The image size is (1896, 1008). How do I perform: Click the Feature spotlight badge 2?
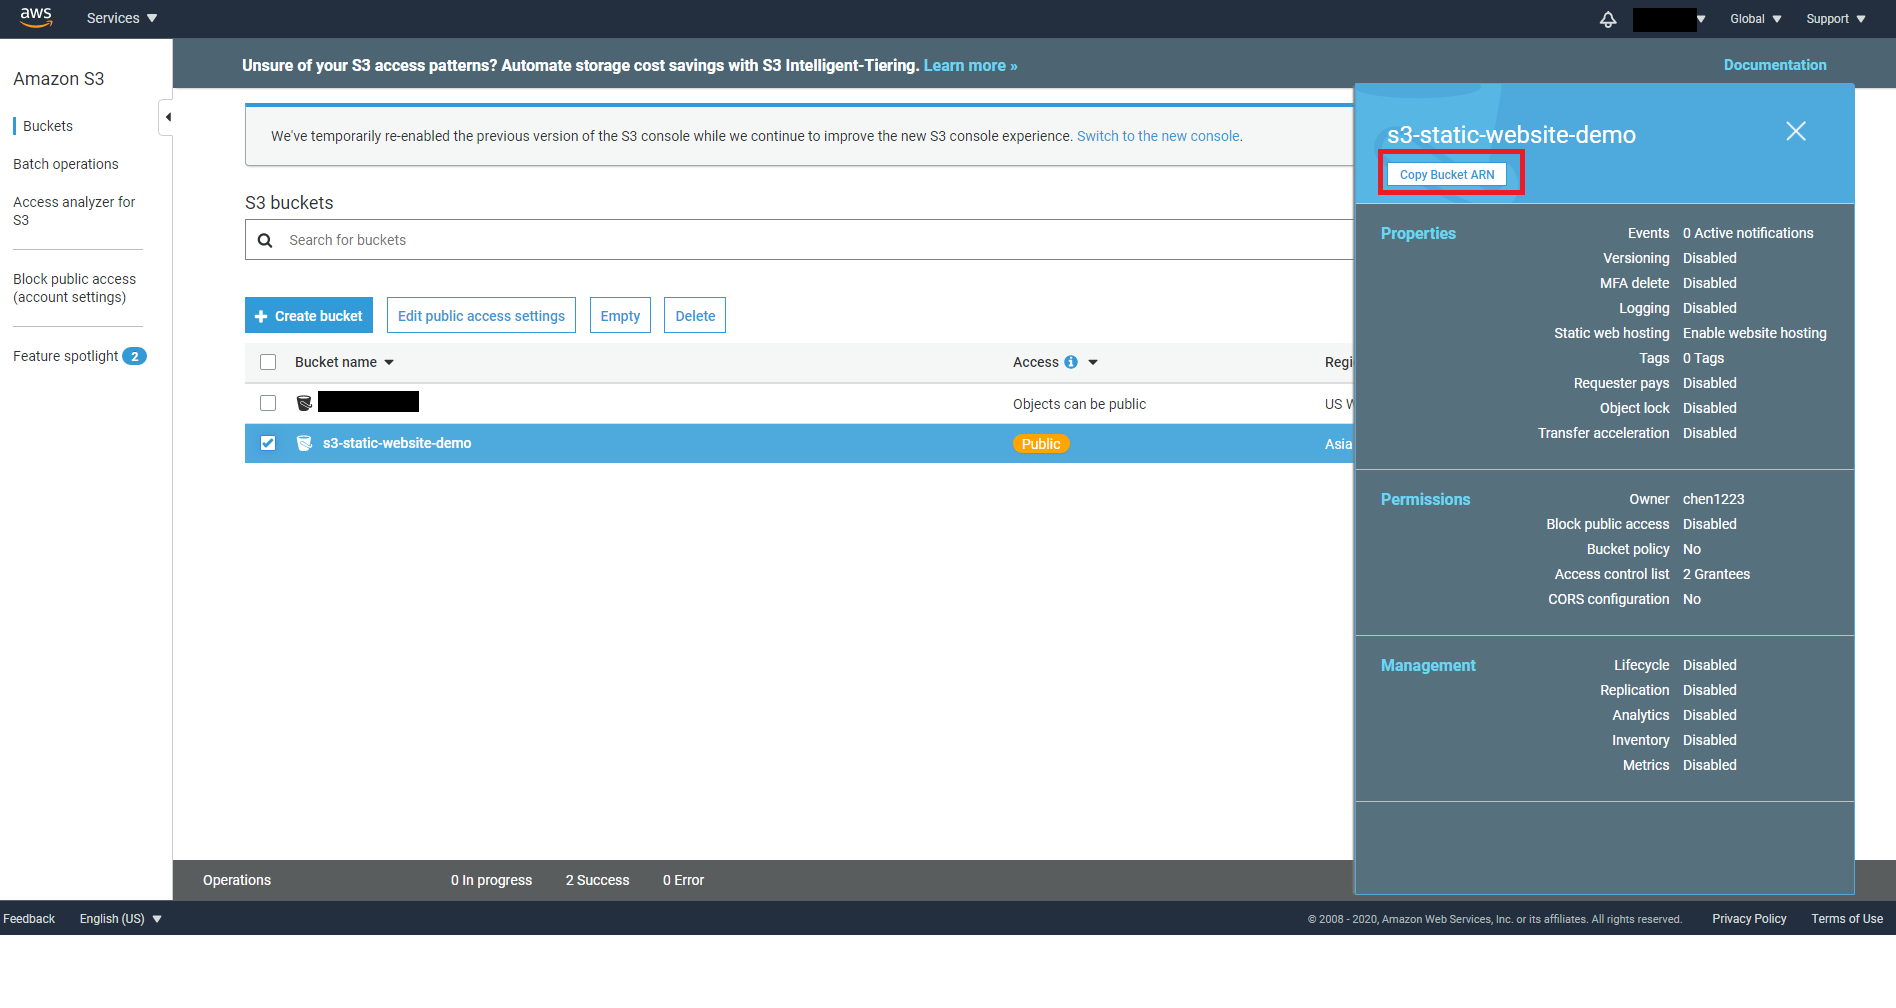tap(135, 356)
